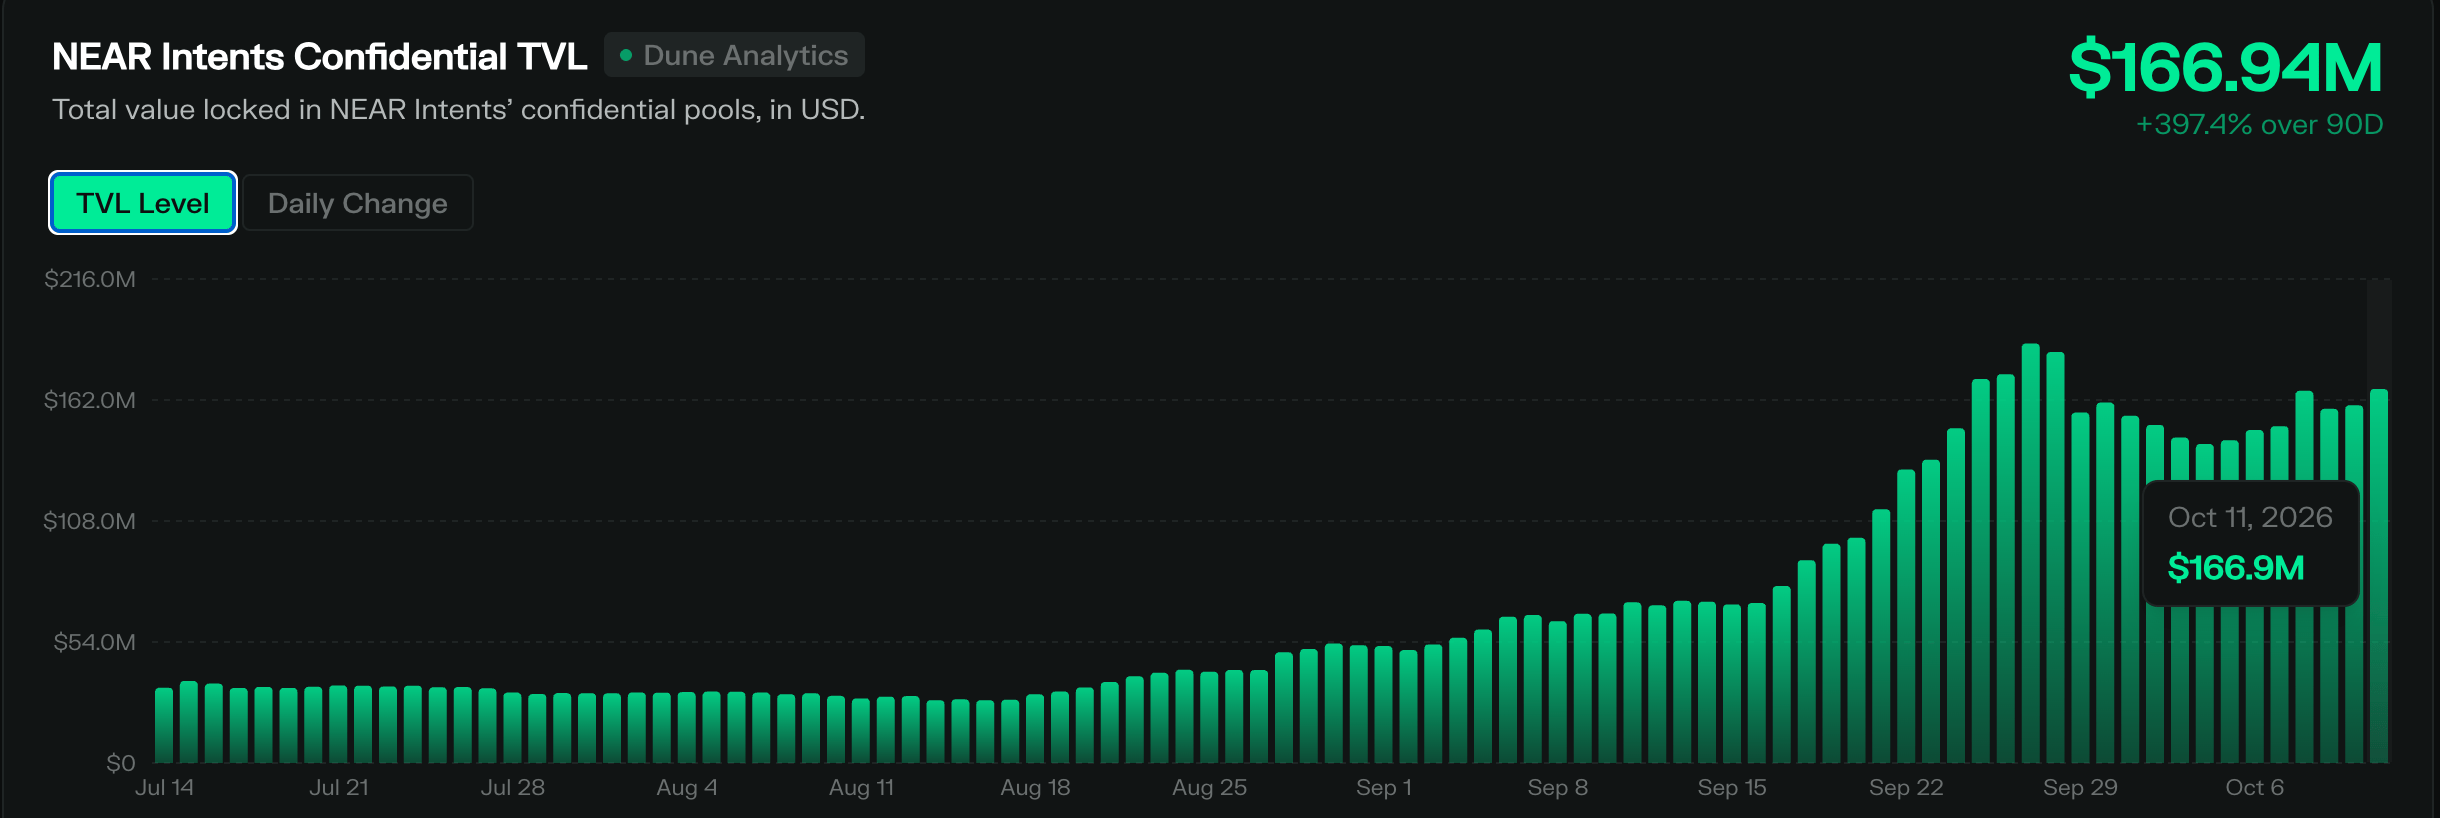This screenshot has height=818, width=2440.
Task: Click the +397.4% over 90D change text
Action: click(2260, 125)
